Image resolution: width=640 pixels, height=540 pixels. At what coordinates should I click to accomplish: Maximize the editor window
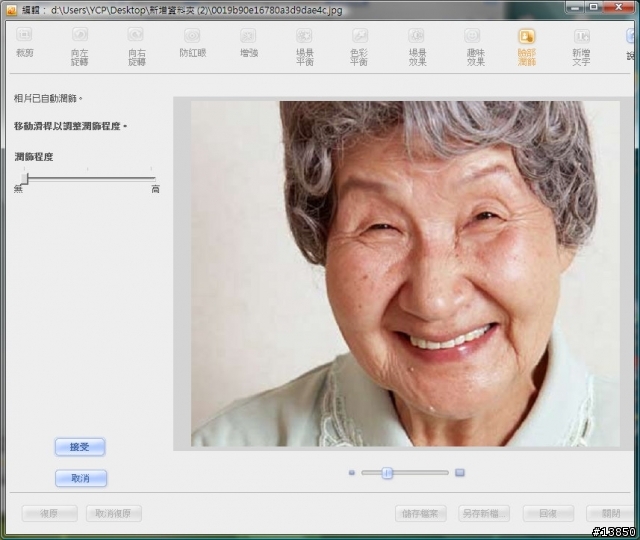[594, 7]
